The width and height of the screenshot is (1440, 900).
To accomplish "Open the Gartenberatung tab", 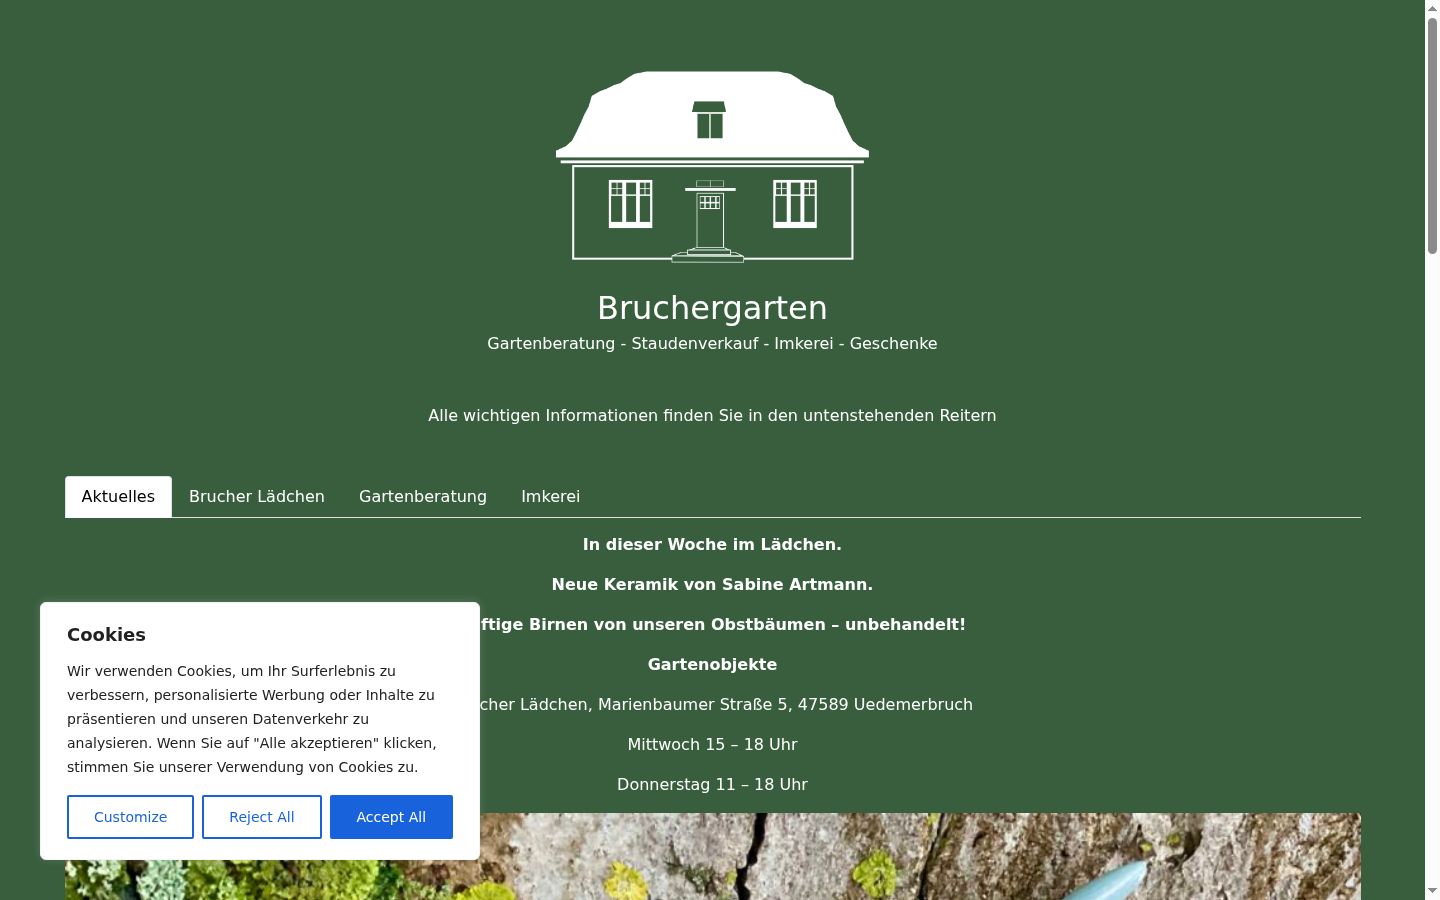I will [x=423, y=497].
